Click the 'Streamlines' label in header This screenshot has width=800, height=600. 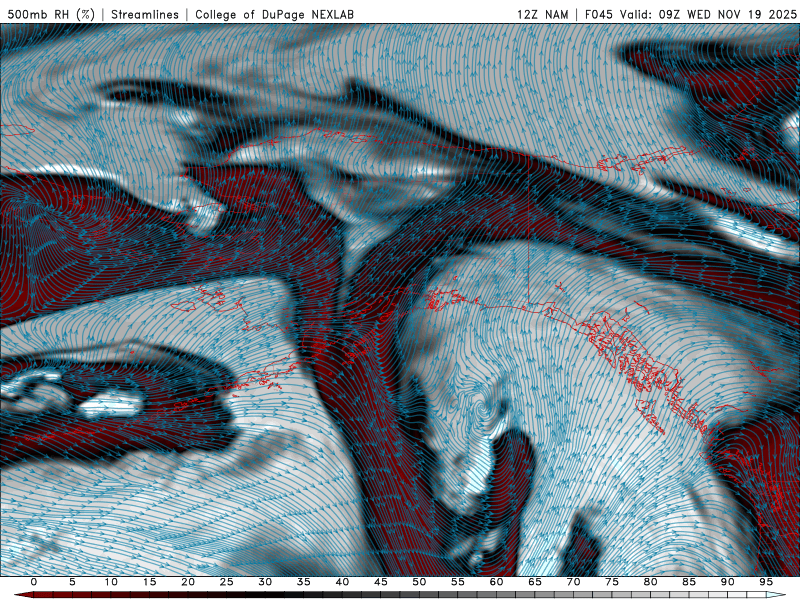[x=145, y=14]
